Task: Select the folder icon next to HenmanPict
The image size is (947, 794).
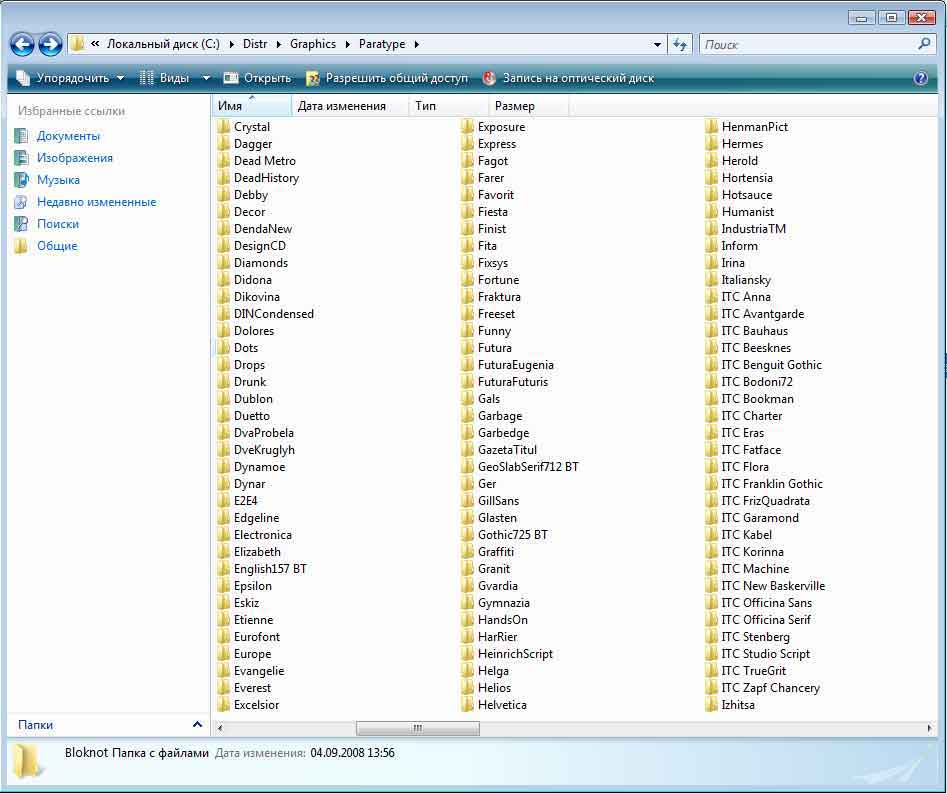Action: 711,127
